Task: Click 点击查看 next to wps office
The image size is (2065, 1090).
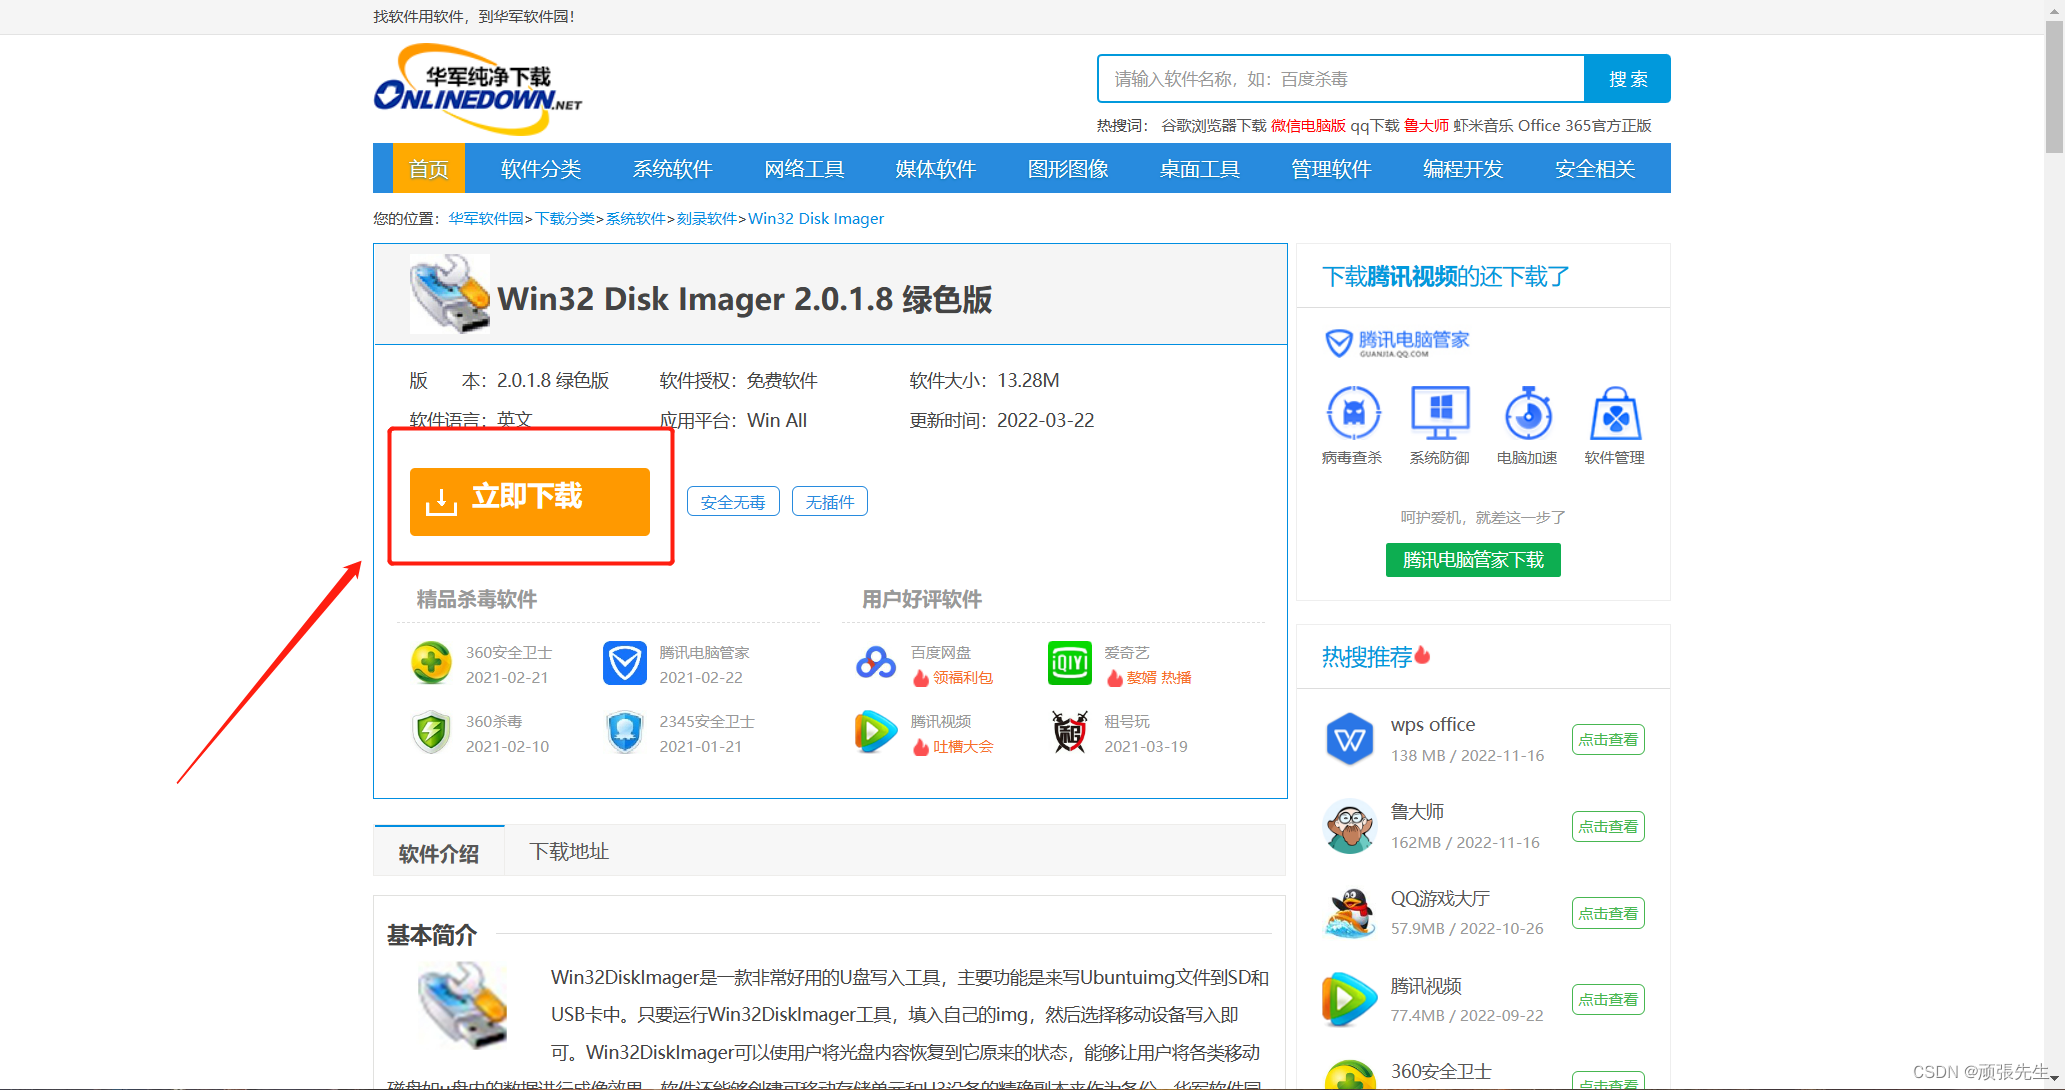Action: (x=1608, y=739)
